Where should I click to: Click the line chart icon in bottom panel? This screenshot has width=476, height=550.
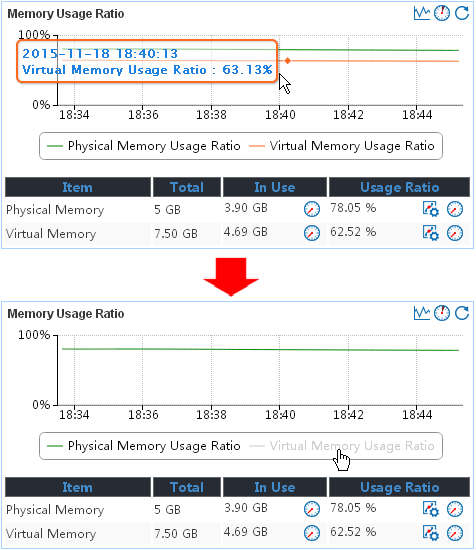tap(422, 313)
